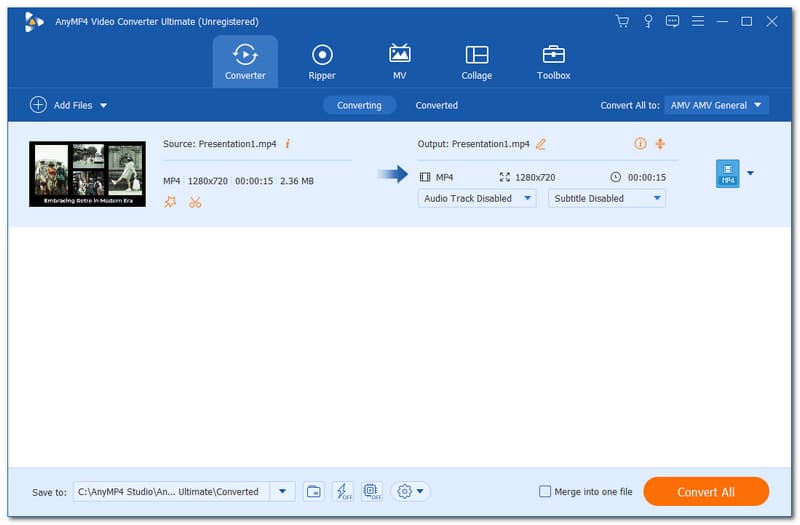Expand the Audio Track Disabled dropdown
Screen dimensions: 800x525
tap(477, 198)
